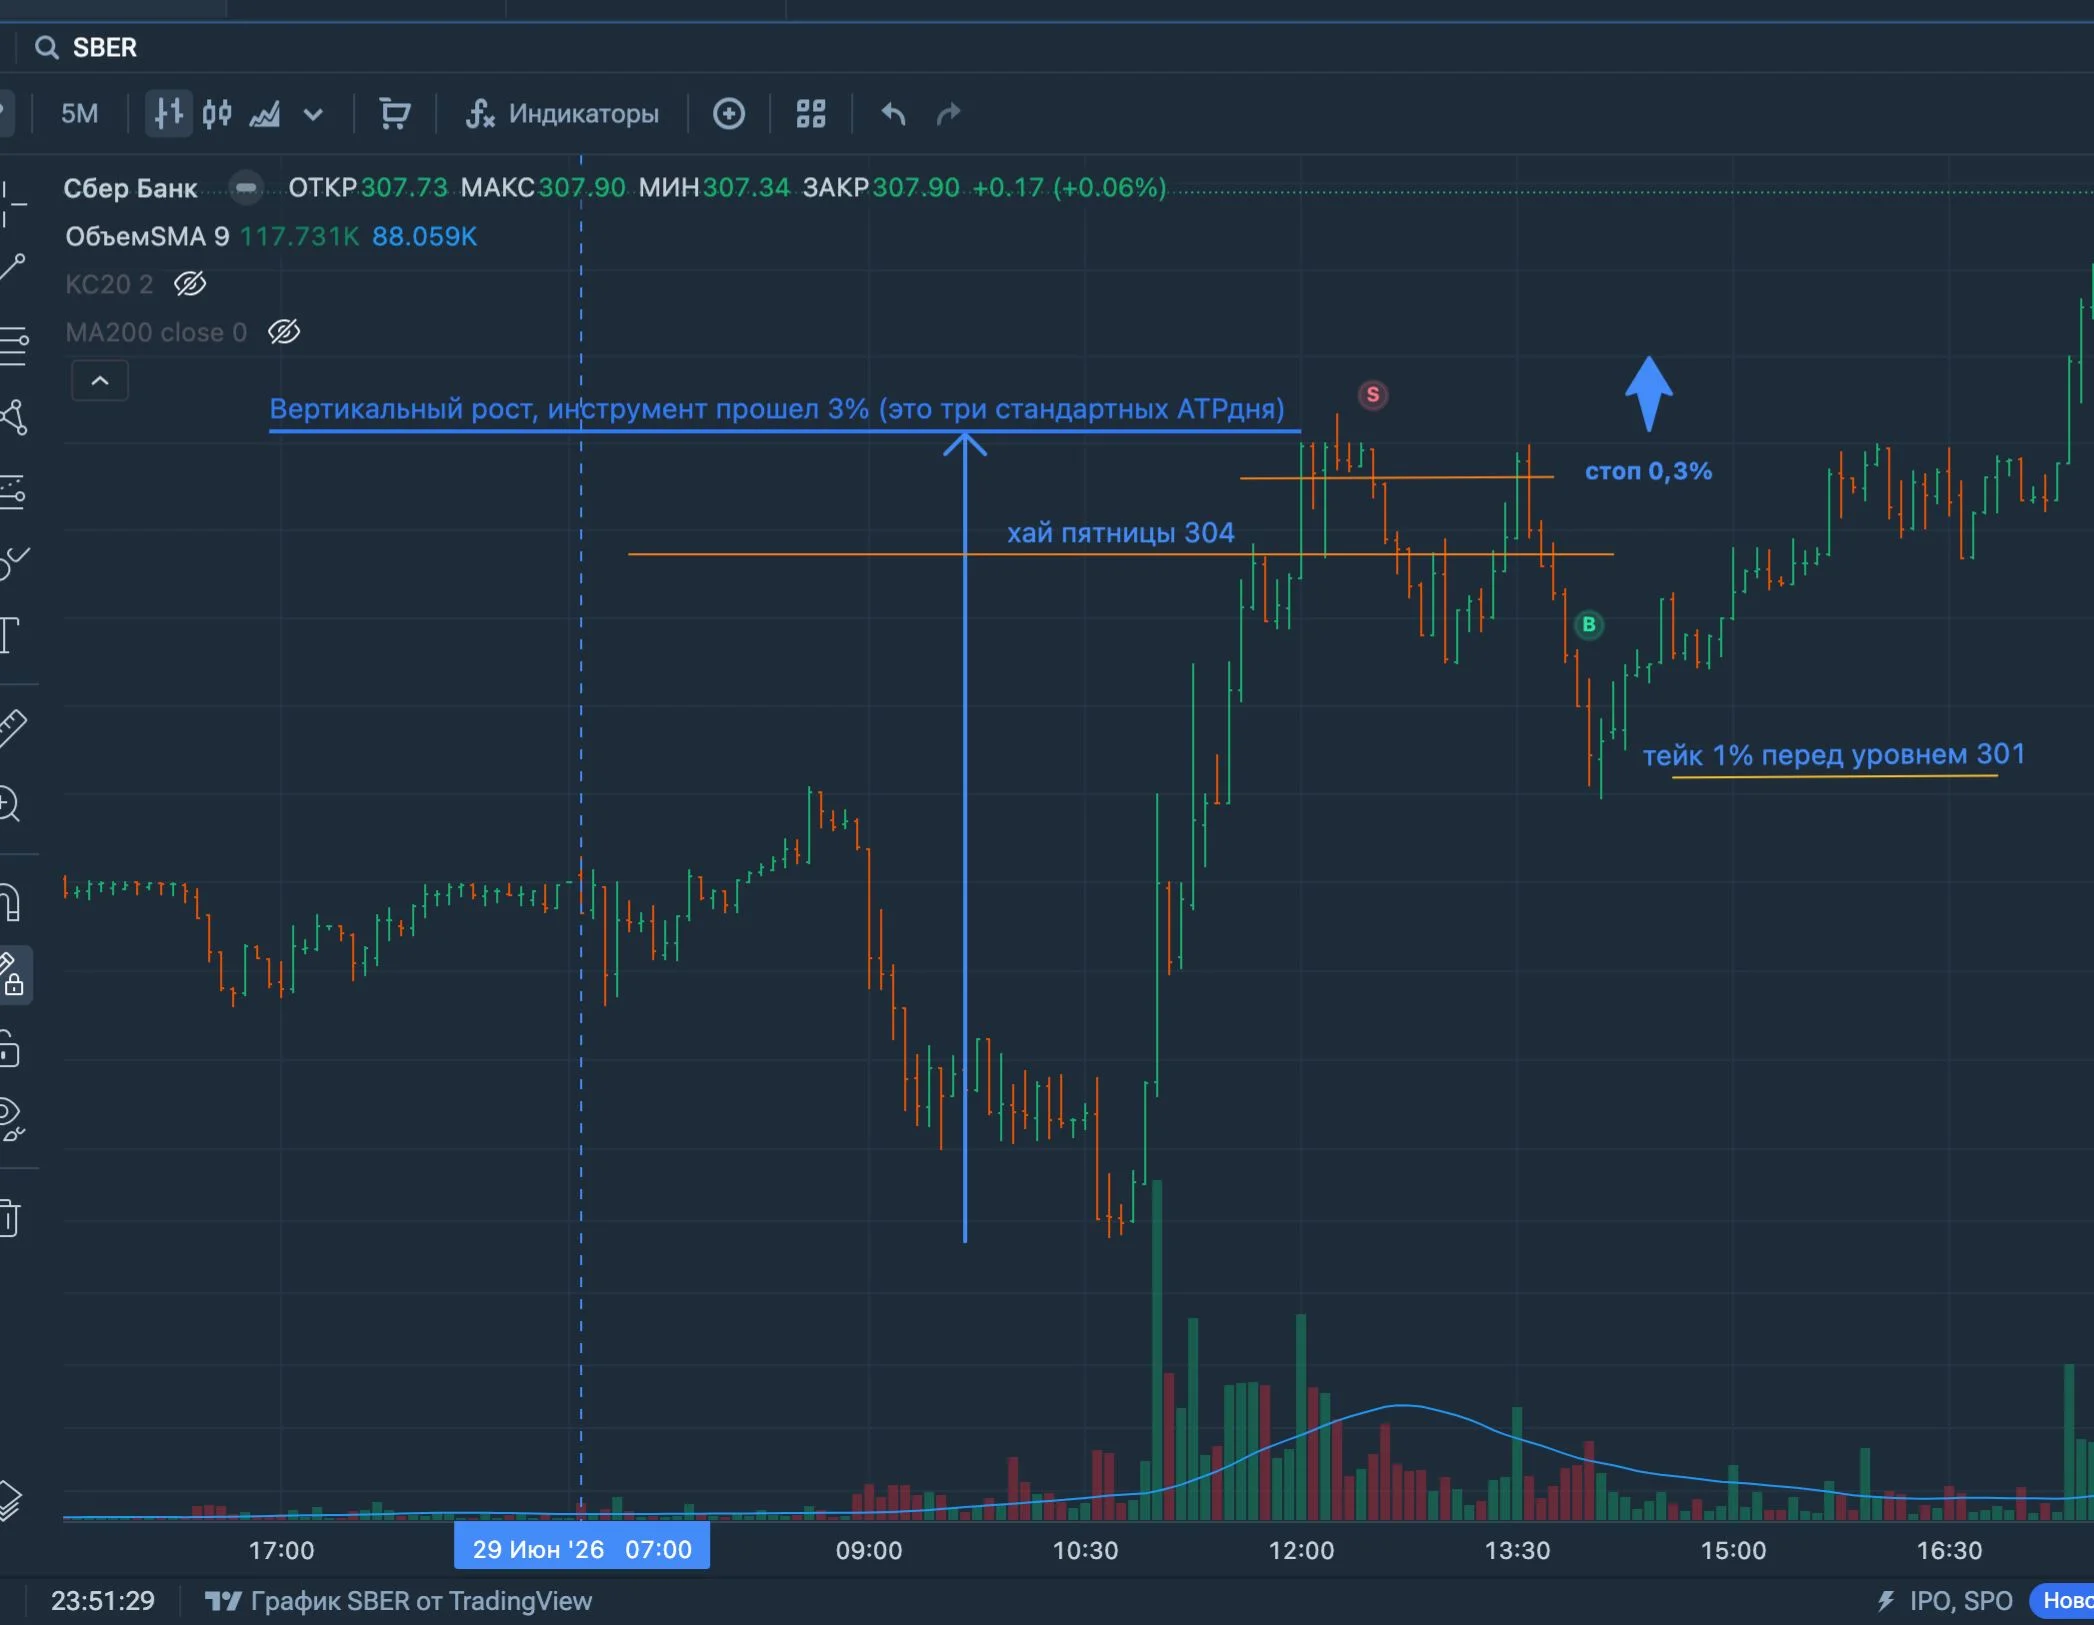The width and height of the screenshot is (2094, 1625).
Task: Click the add symbol compare plus icon
Action: (729, 114)
